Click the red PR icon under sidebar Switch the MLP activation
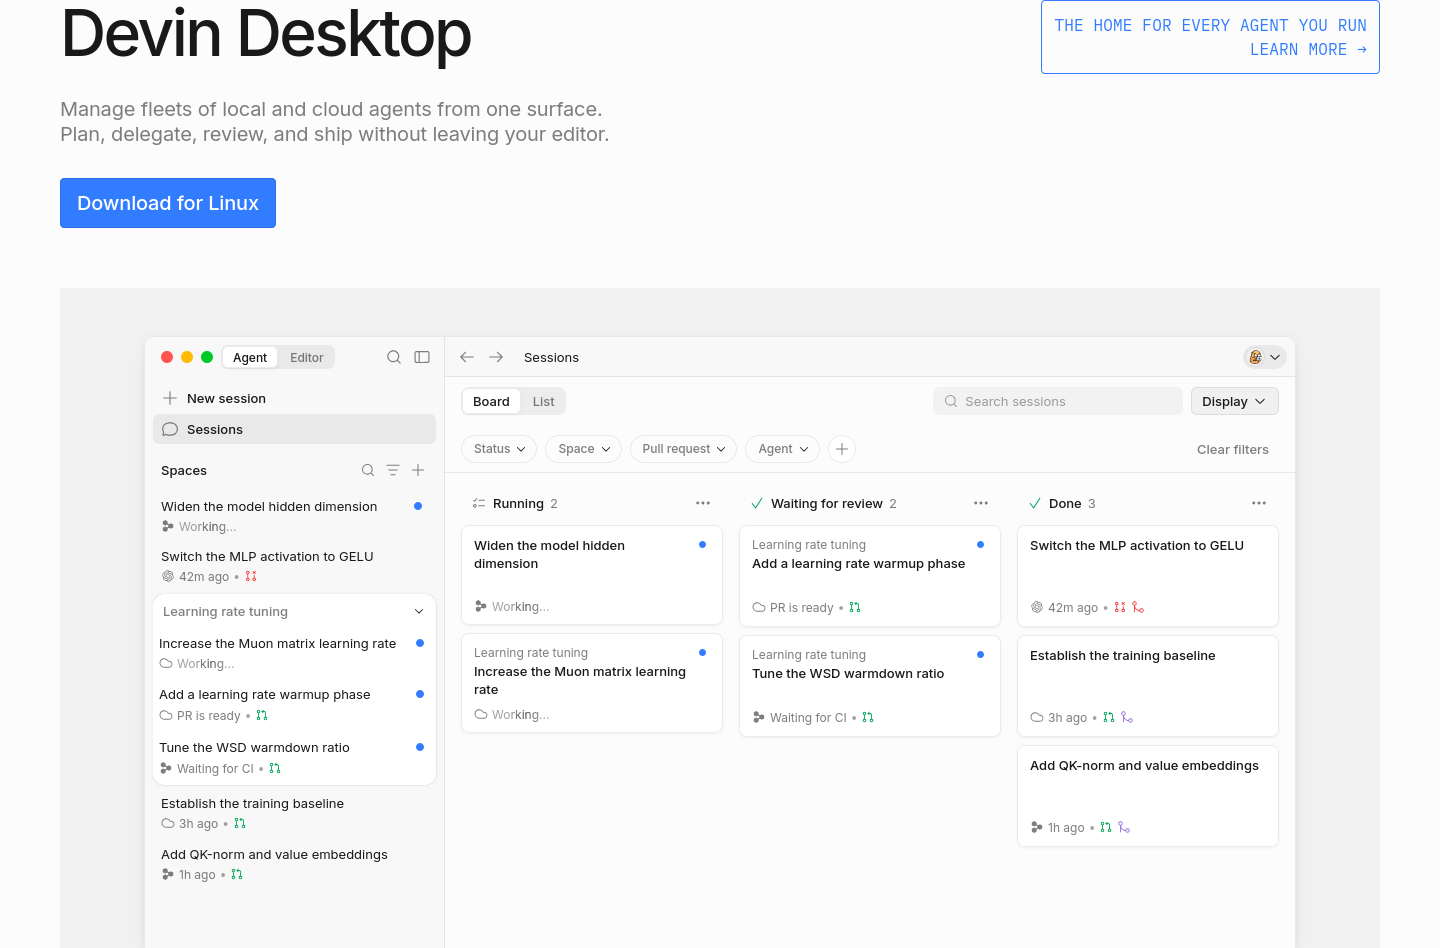 (x=251, y=576)
